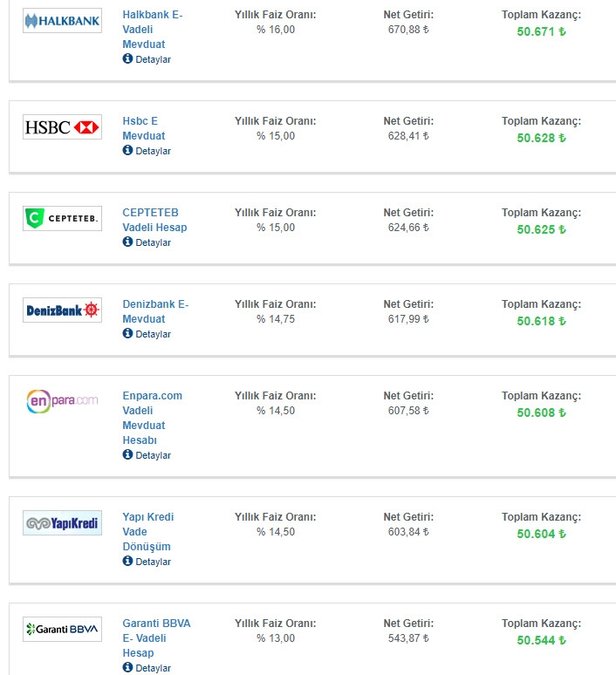This screenshot has width=616, height=675.
Task: Click the Halkbank logo
Action: [62, 21]
